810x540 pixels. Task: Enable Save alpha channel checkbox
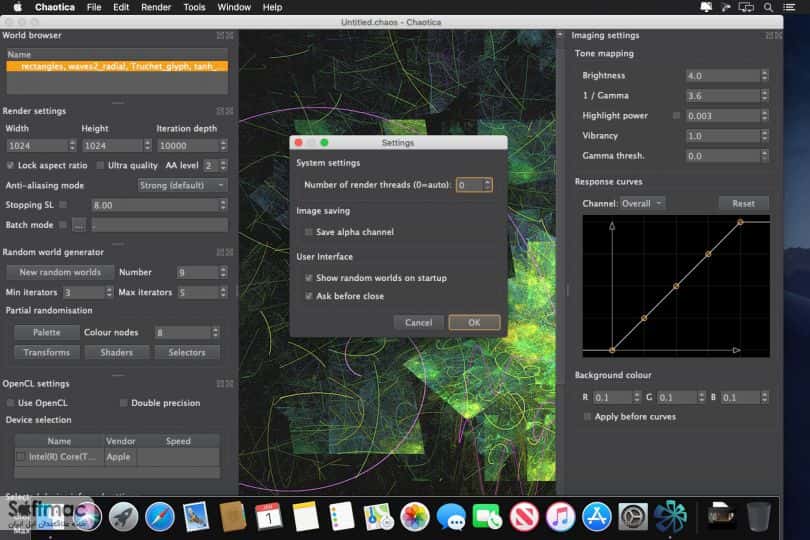click(309, 232)
